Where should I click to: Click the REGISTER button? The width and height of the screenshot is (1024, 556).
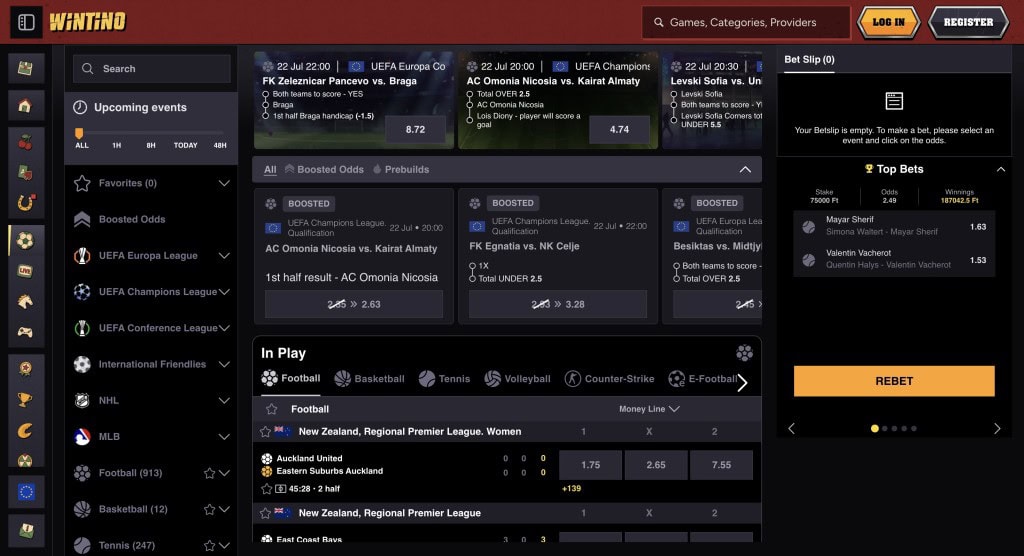pyautogui.click(x=968, y=22)
